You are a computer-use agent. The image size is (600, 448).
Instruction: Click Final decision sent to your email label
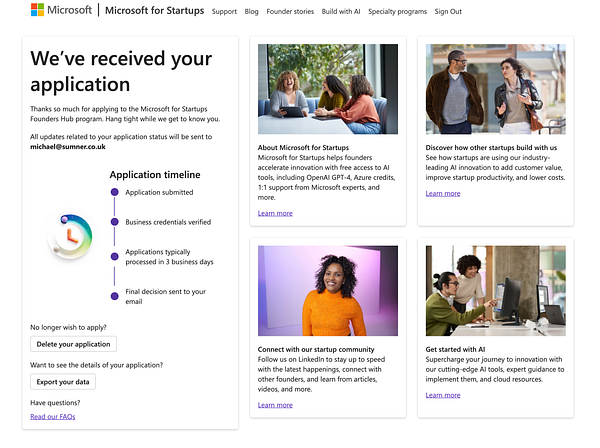165,296
